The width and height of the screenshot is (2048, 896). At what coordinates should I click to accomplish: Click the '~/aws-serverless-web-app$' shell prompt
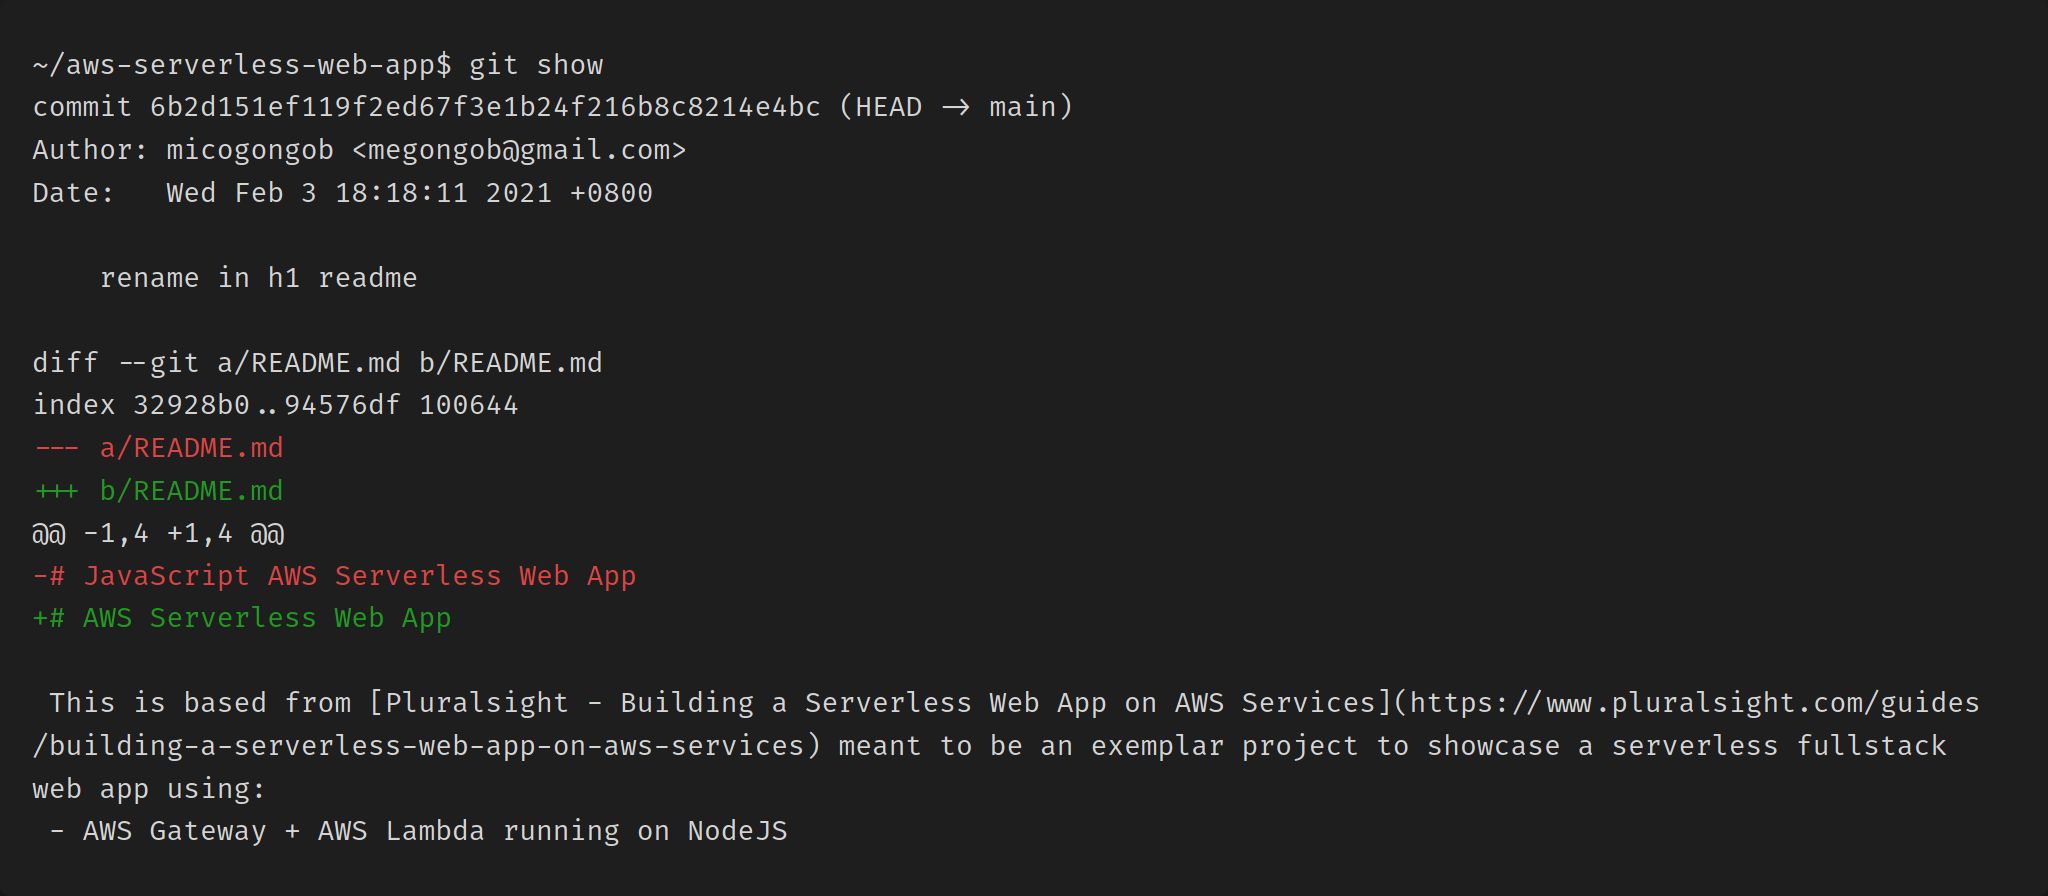tap(242, 65)
